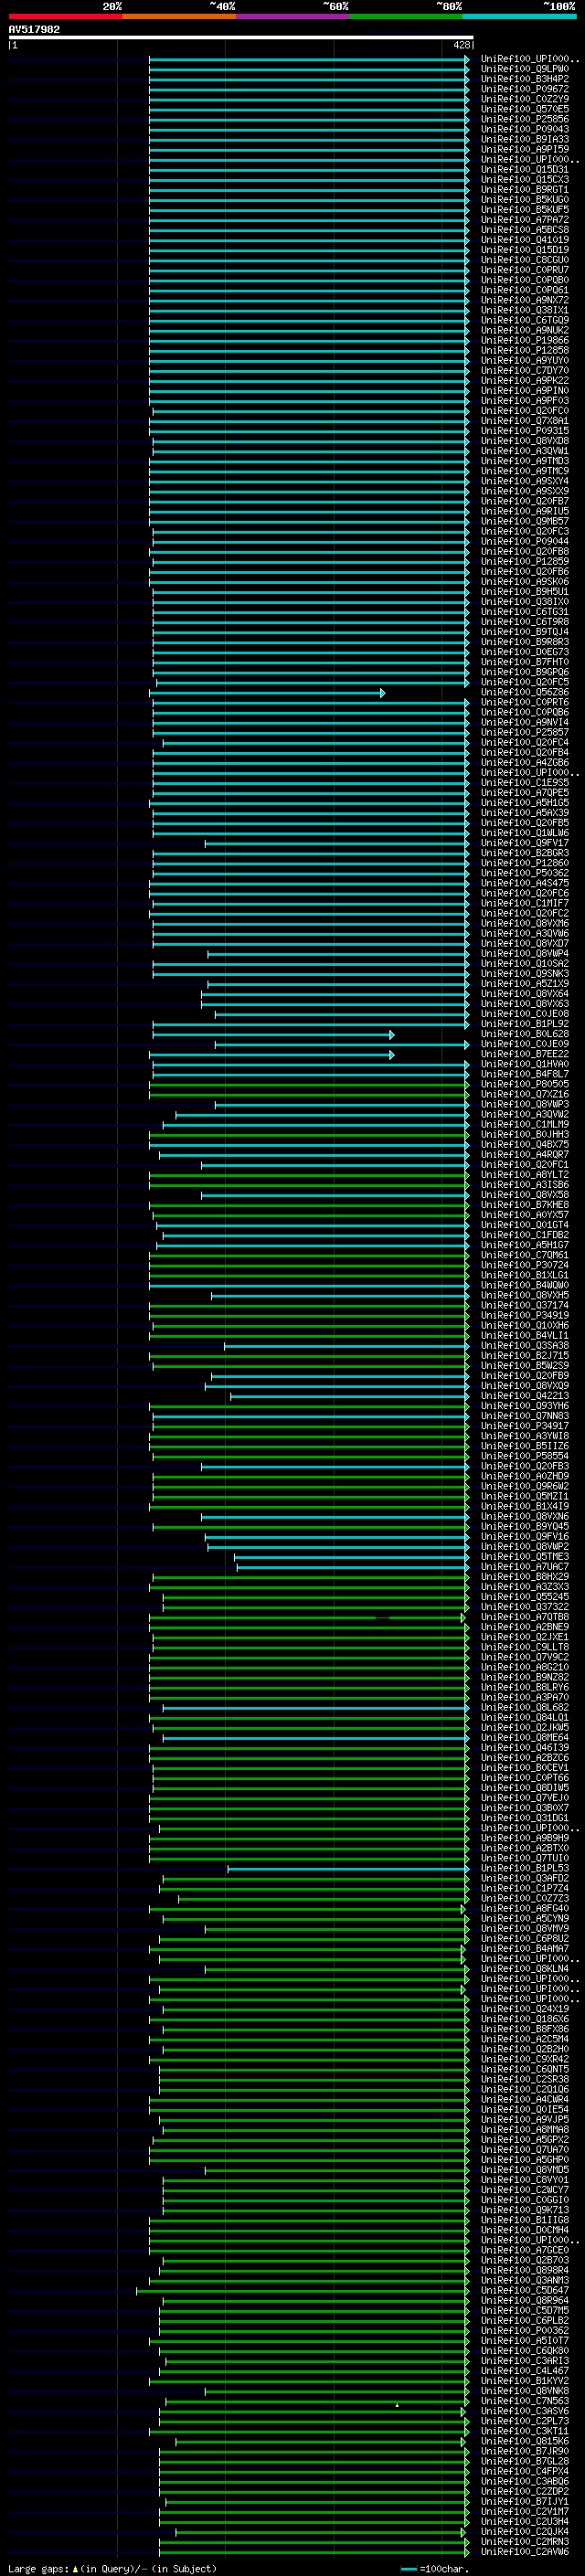This screenshot has width=585, height=2576.
Task: Open hit UniRef100_P09672
Action: click(525, 89)
